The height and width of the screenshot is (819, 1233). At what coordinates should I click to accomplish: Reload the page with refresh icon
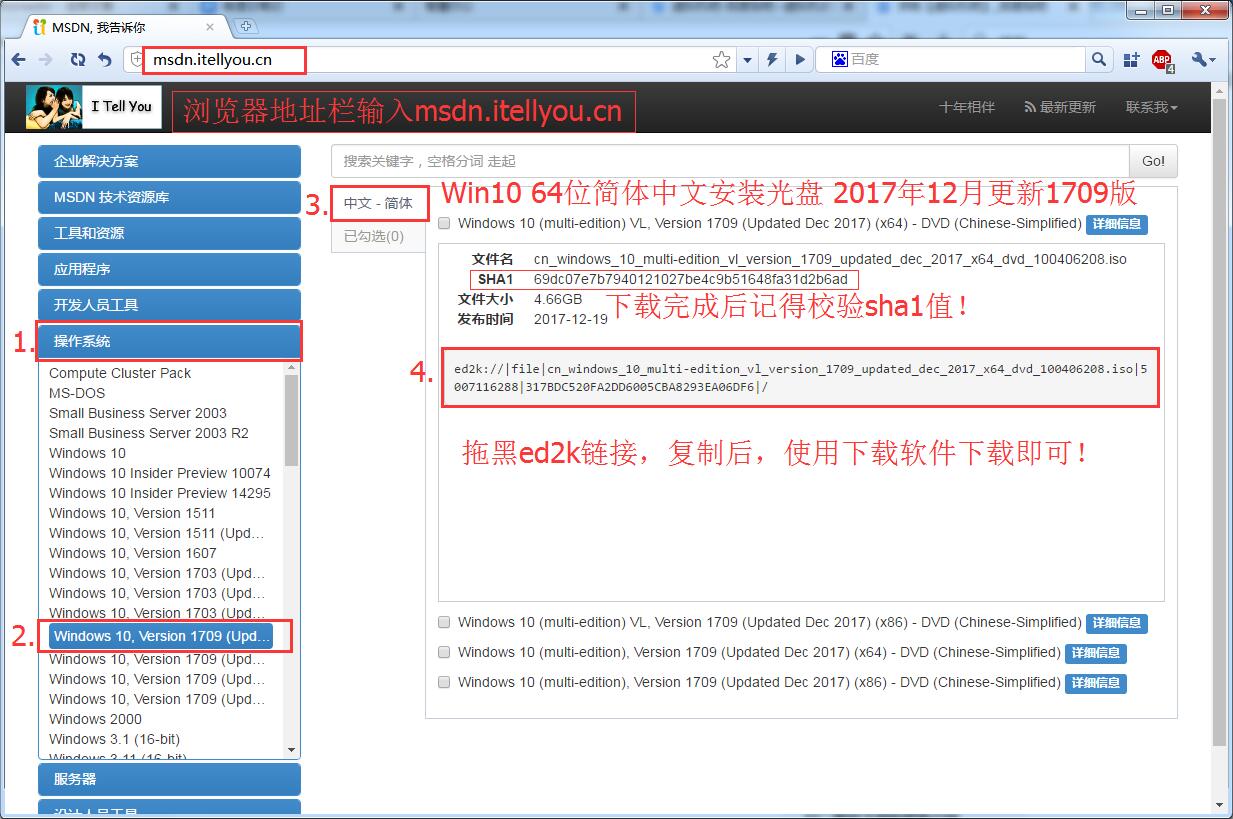pyautogui.click(x=78, y=60)
